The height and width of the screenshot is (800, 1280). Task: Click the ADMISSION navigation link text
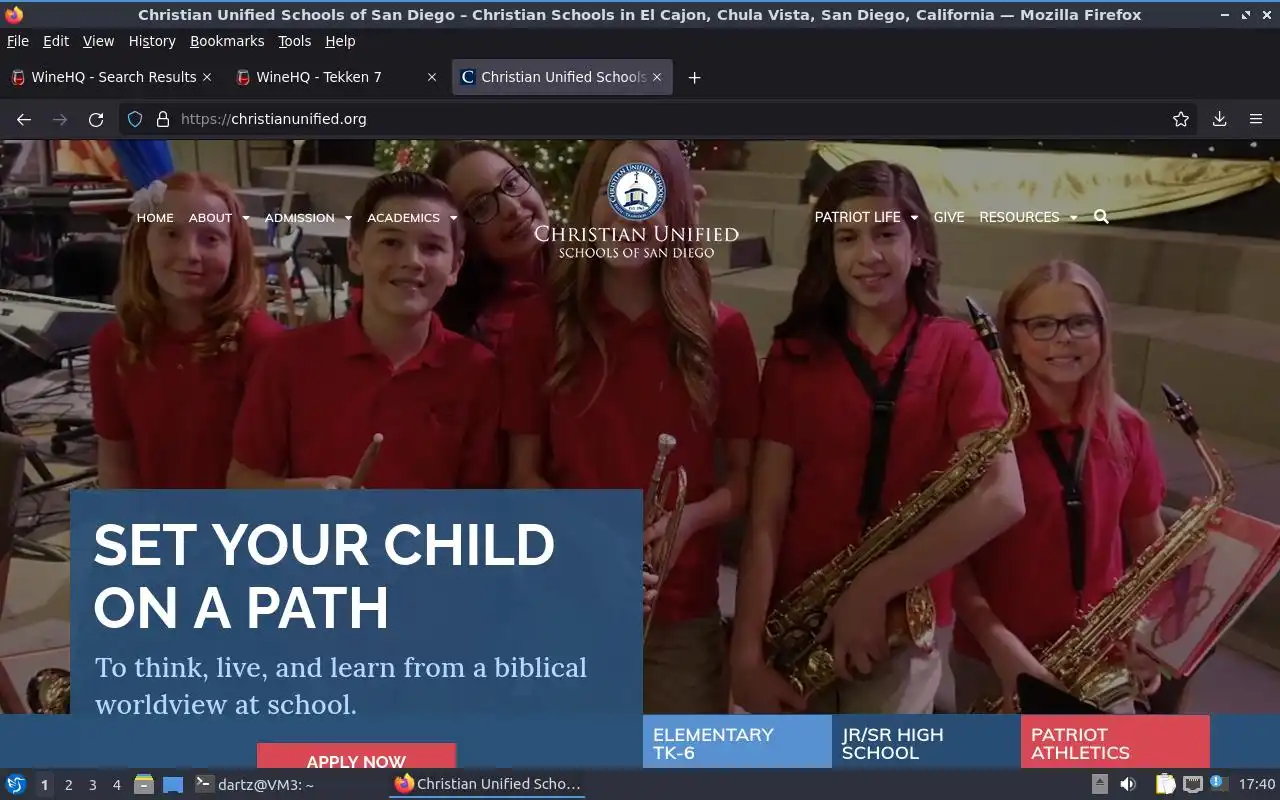(x=299, y=218)
